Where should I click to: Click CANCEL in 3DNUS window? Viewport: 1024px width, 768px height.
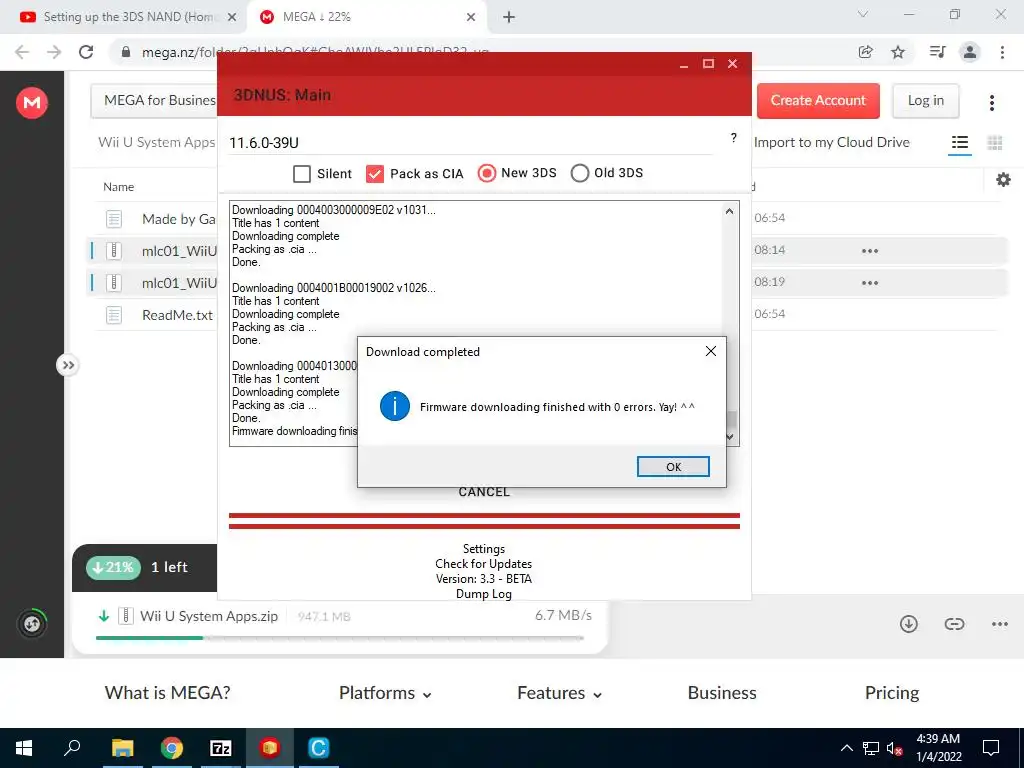point(484,492)
